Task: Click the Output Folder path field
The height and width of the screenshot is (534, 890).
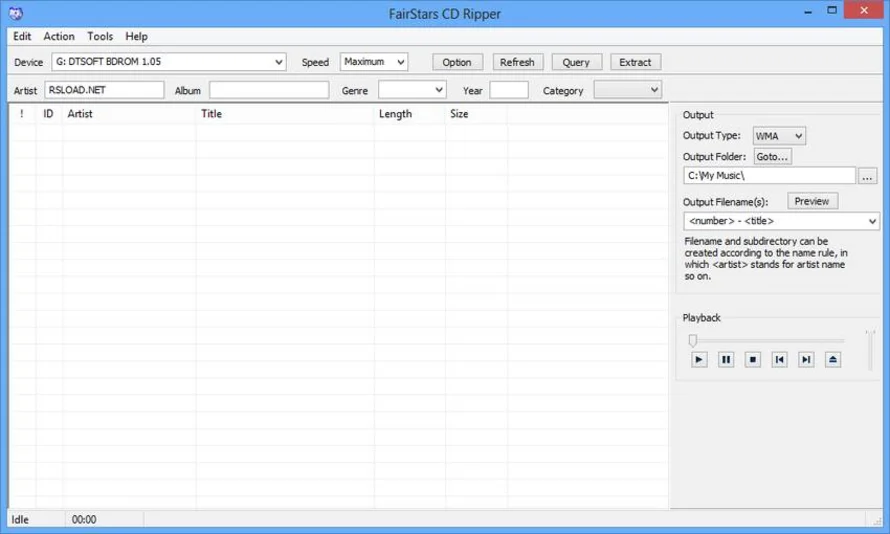Action: (769, 175)
